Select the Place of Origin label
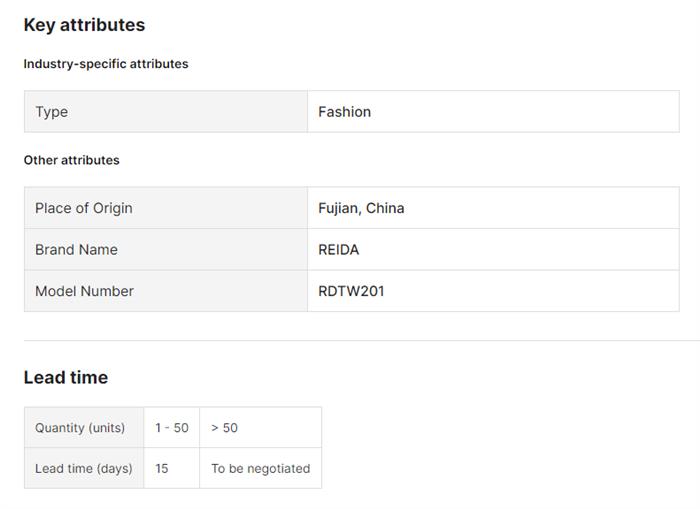The height and width of the screenshot is (509, 700). pos(84,208)
